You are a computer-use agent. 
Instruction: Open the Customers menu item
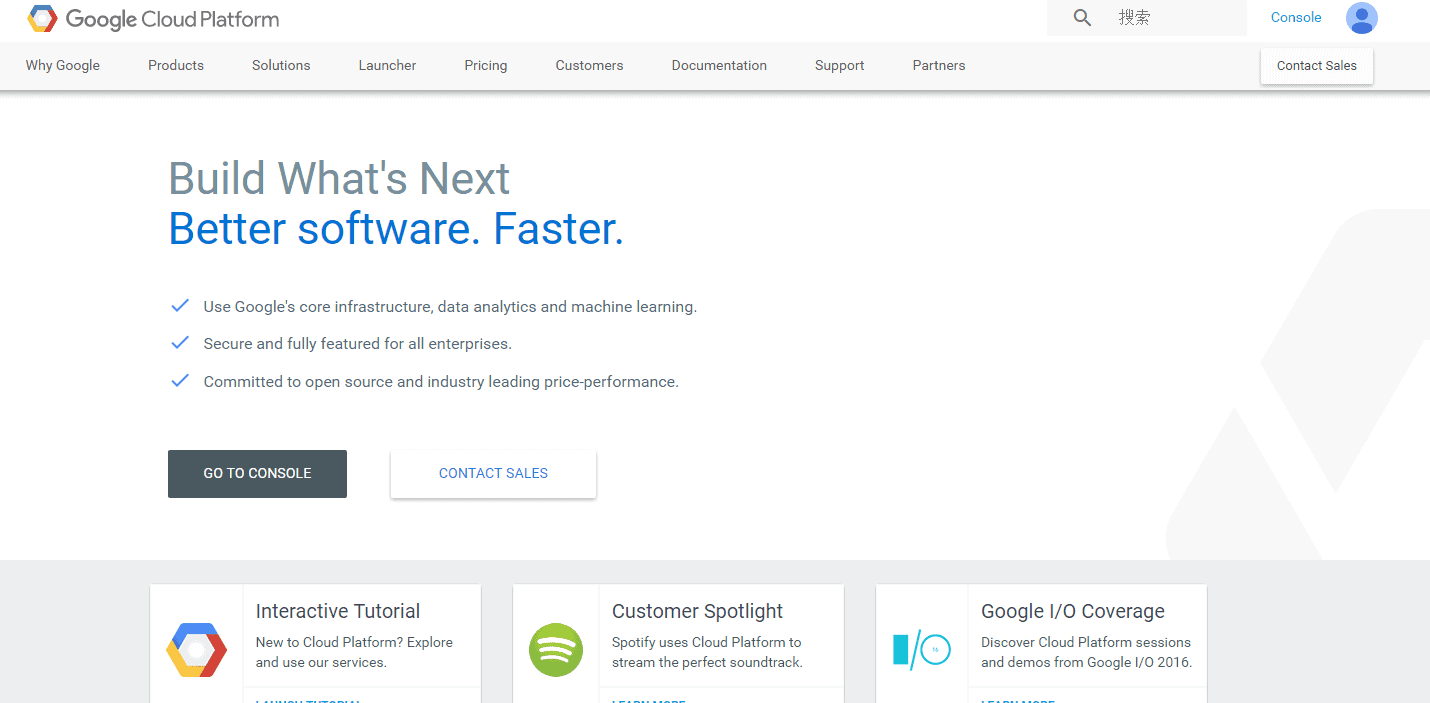pyautogui.click(x=589, y=65)
